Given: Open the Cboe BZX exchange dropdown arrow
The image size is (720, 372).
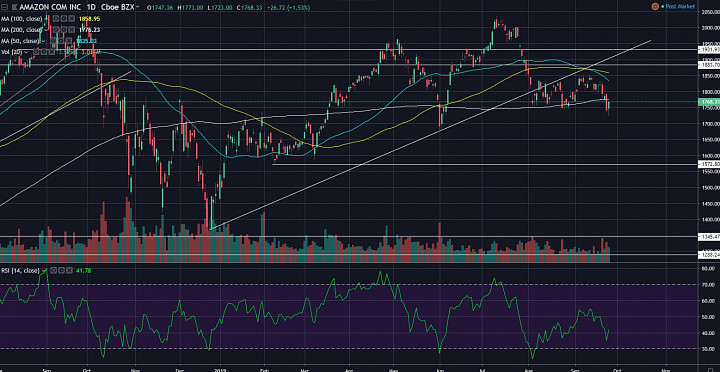Looking at the screenshot, I should (138, 7).
